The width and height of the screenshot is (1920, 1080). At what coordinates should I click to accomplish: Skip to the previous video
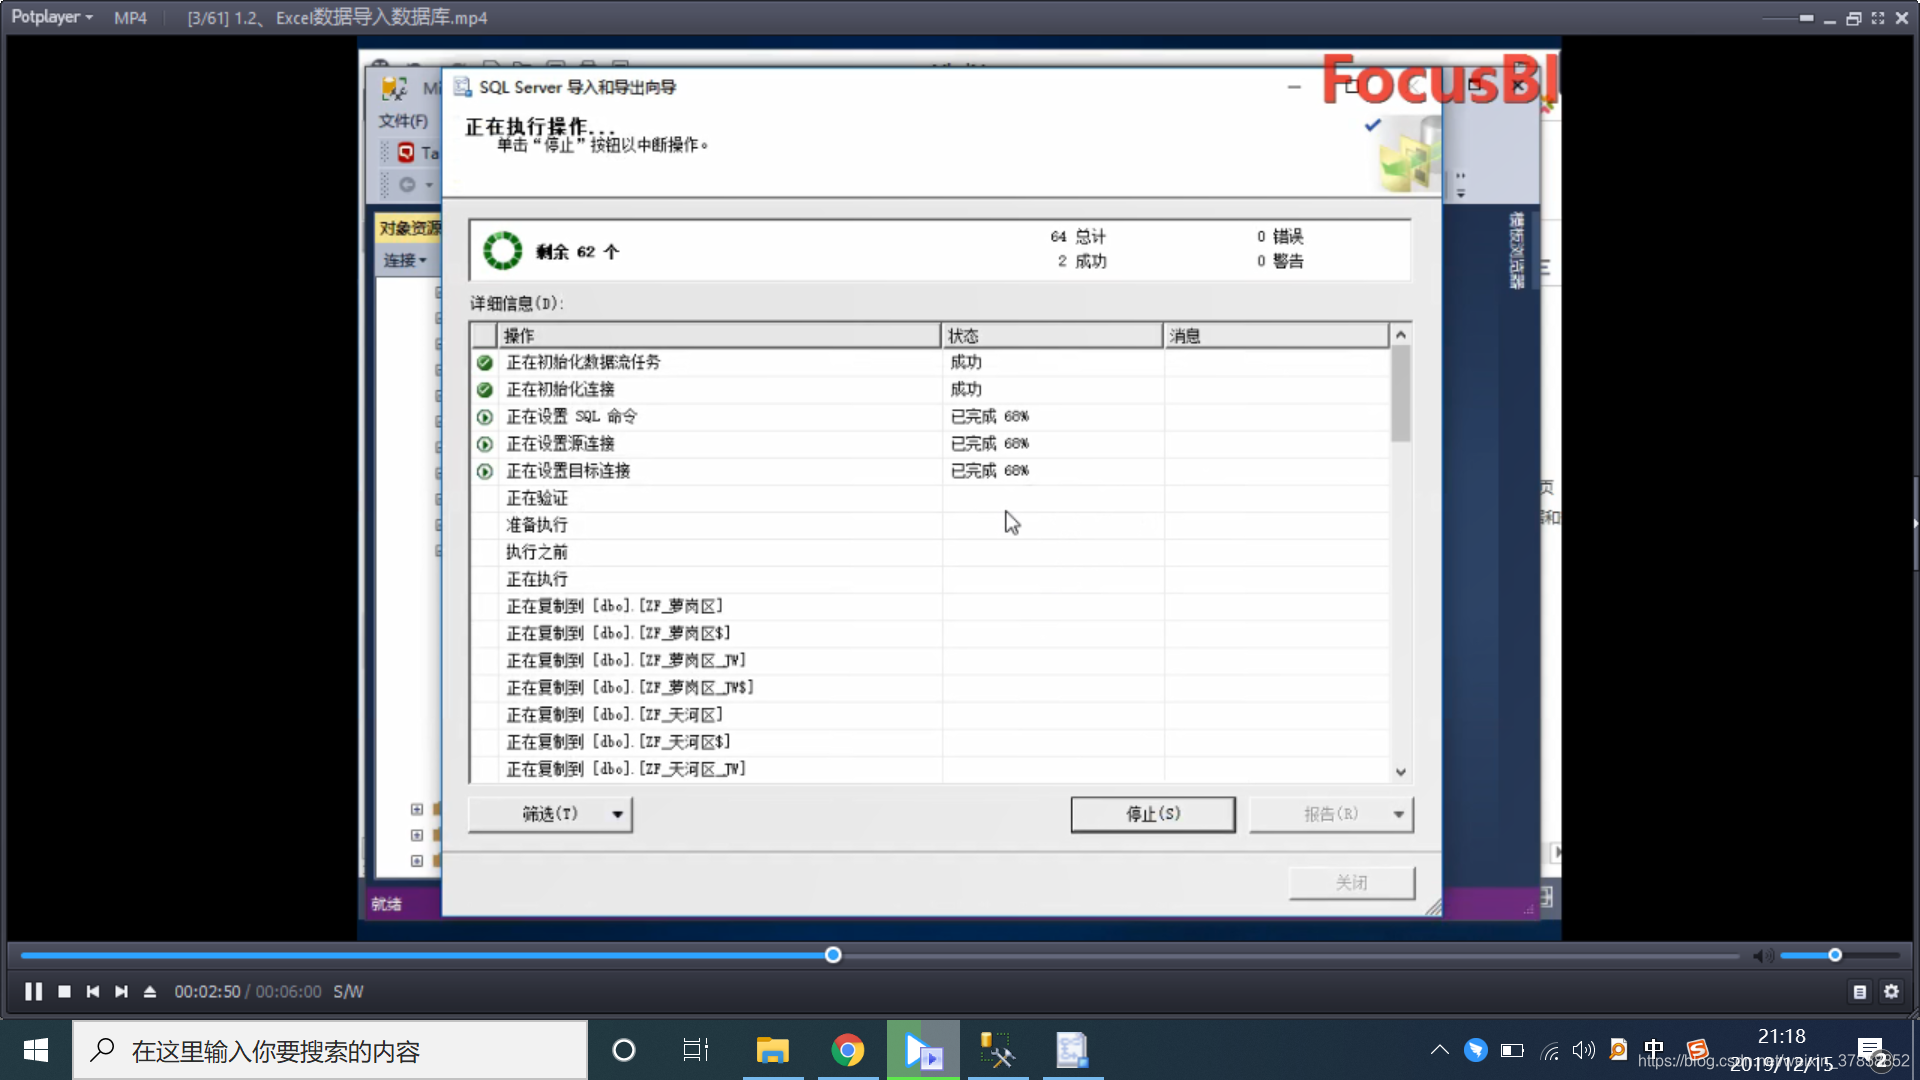tap(93, 991)
